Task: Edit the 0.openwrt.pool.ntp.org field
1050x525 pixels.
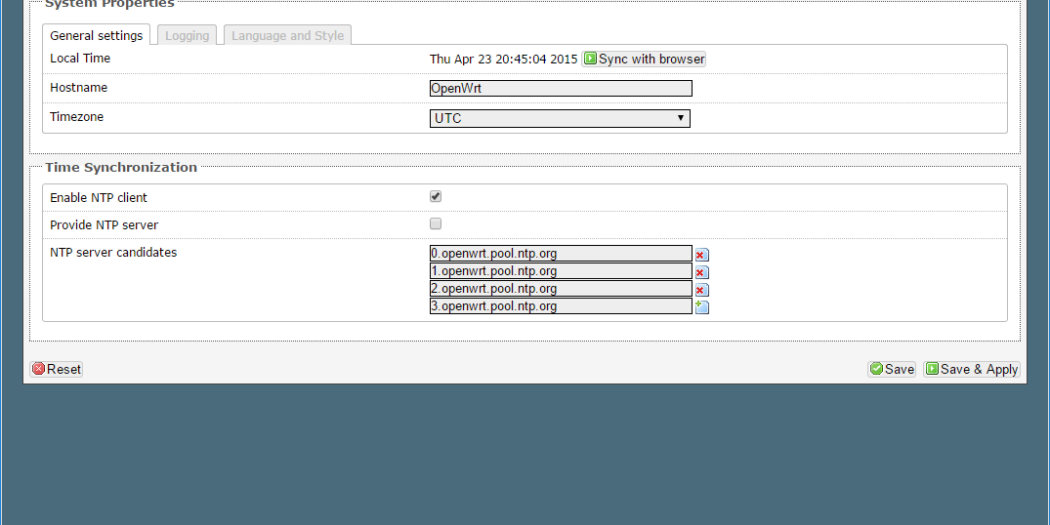Action: pos(560,254)
